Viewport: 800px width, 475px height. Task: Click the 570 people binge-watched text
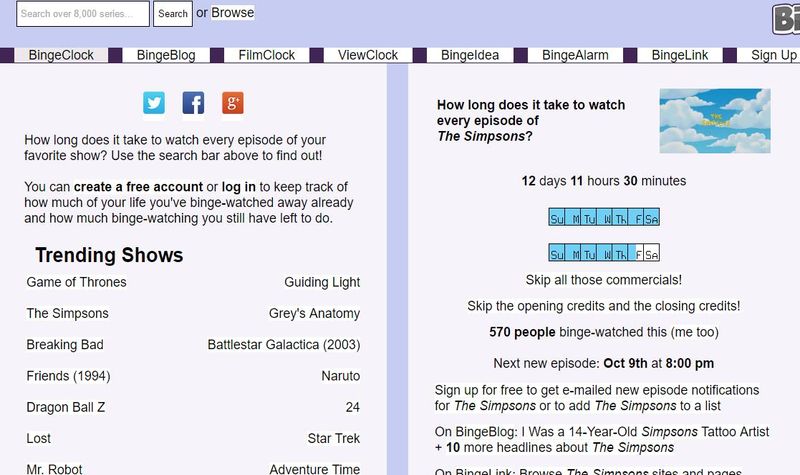click(x=578, y=332)
